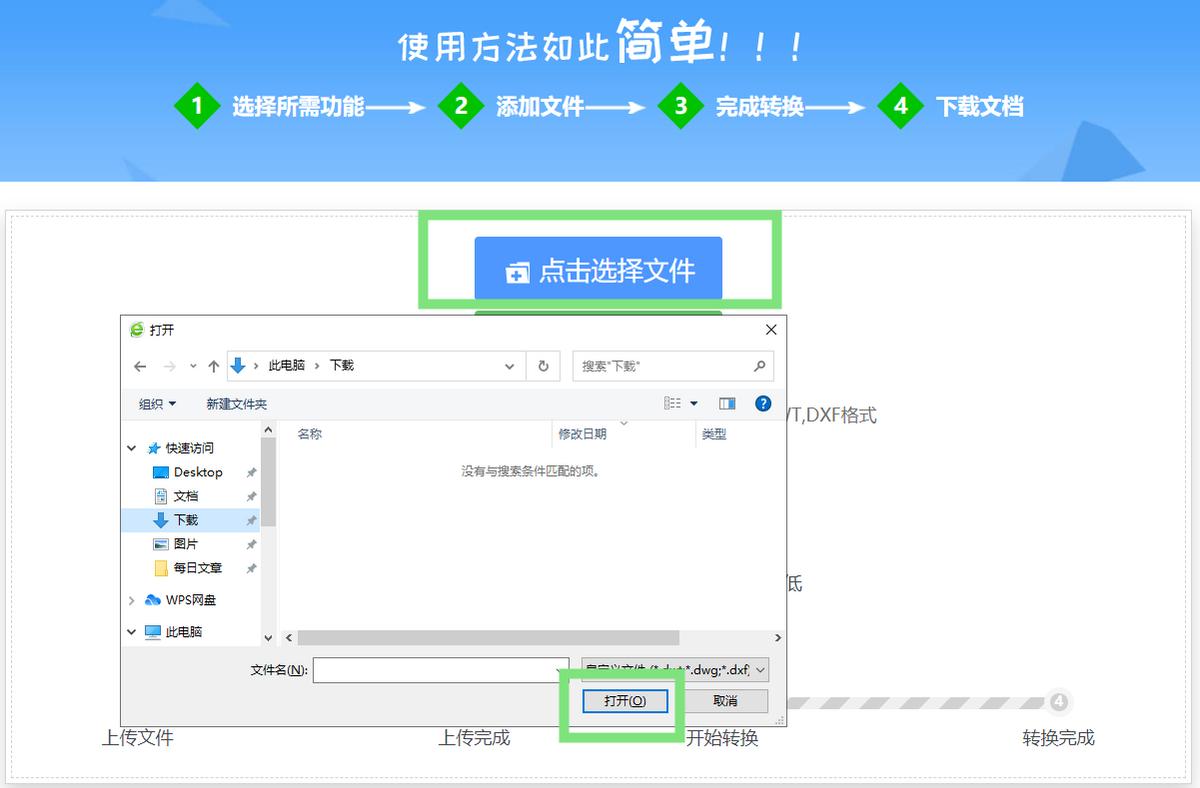Select 下载 in the navigation pane

(186, 520)
